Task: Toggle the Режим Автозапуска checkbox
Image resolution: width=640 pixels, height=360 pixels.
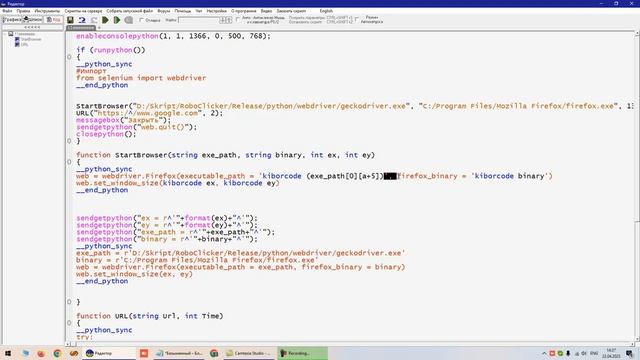Action: coord(357,19)
